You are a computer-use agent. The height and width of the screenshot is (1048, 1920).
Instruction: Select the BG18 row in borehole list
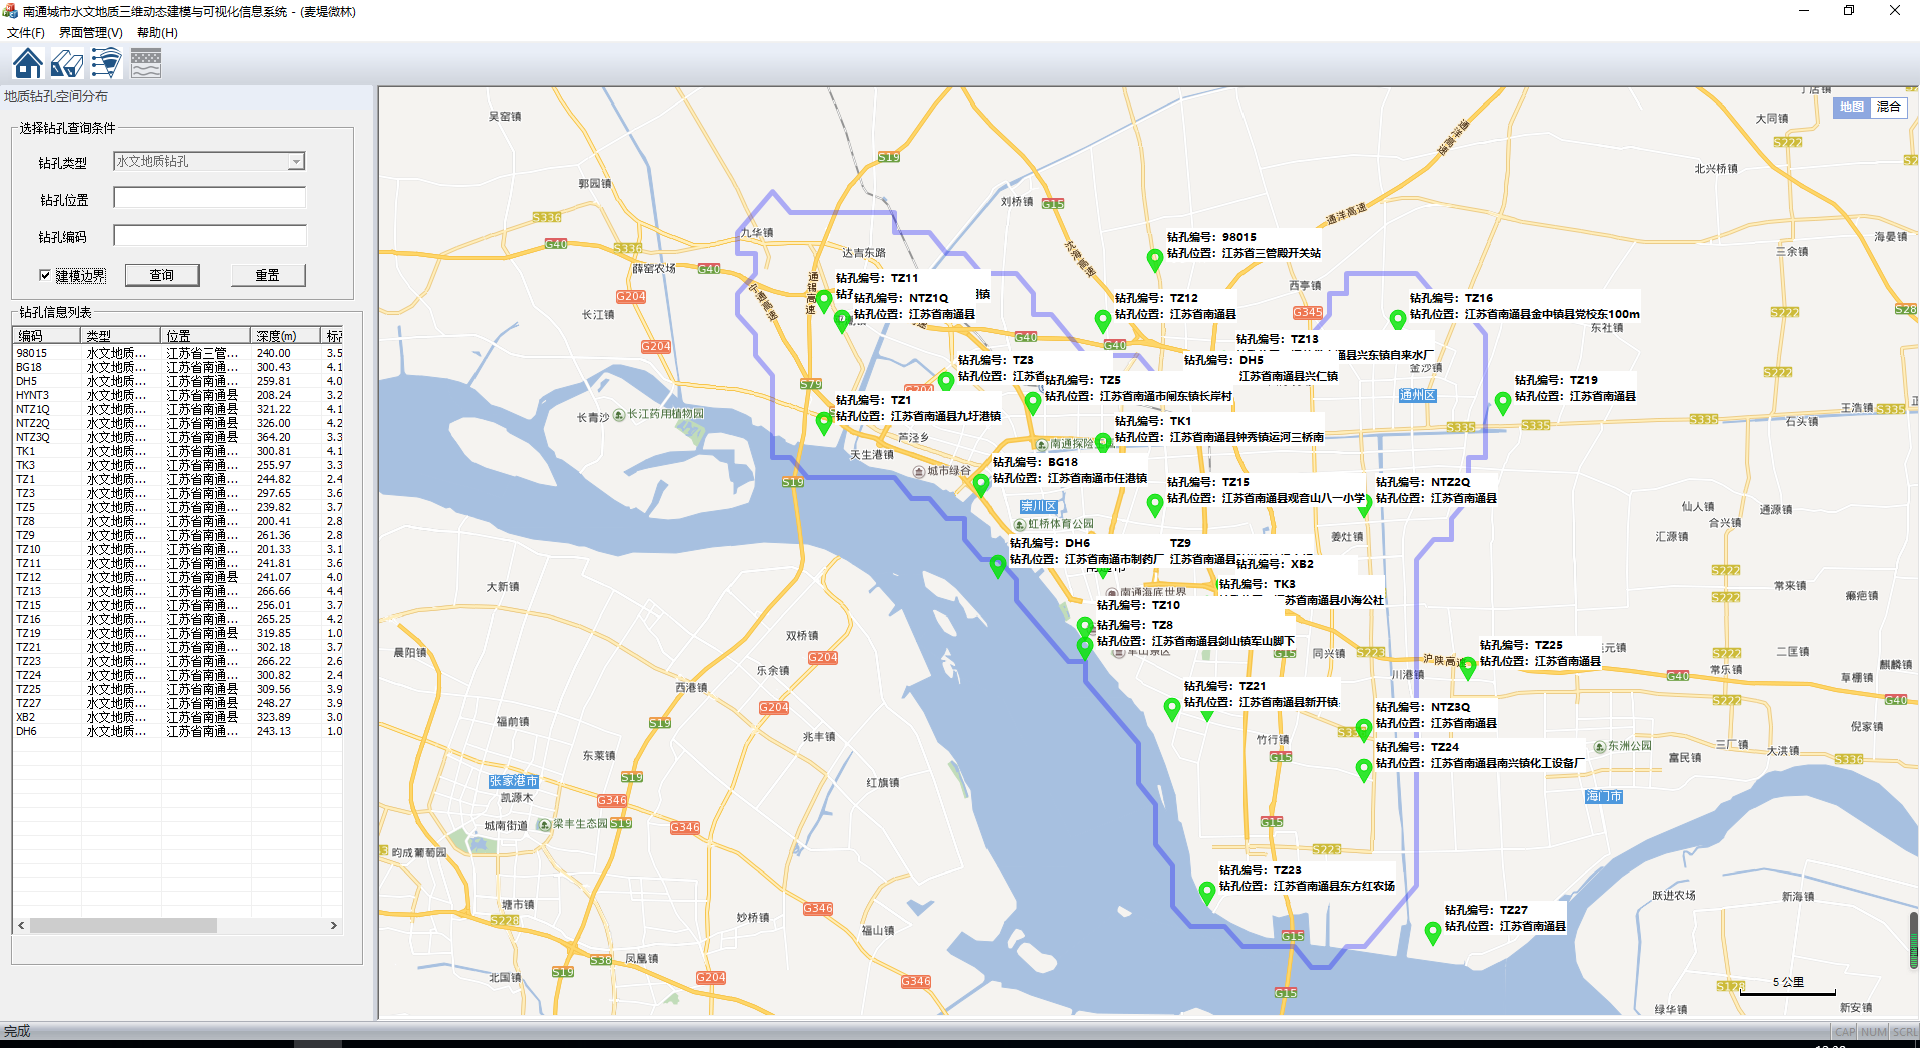(178, 367)
